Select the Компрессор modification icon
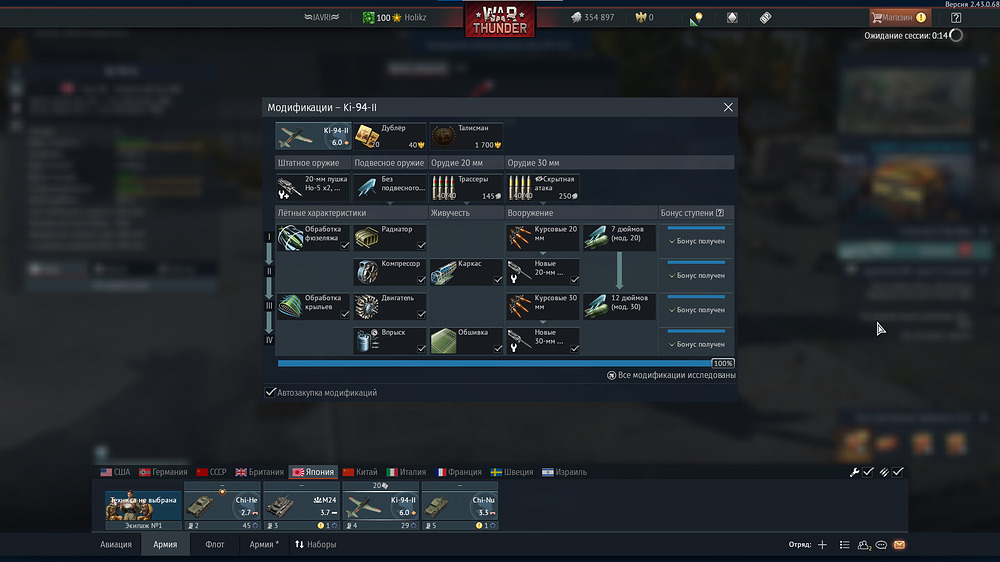Image resolution: width=1000 pixels, height=562 pixels. 366,272
